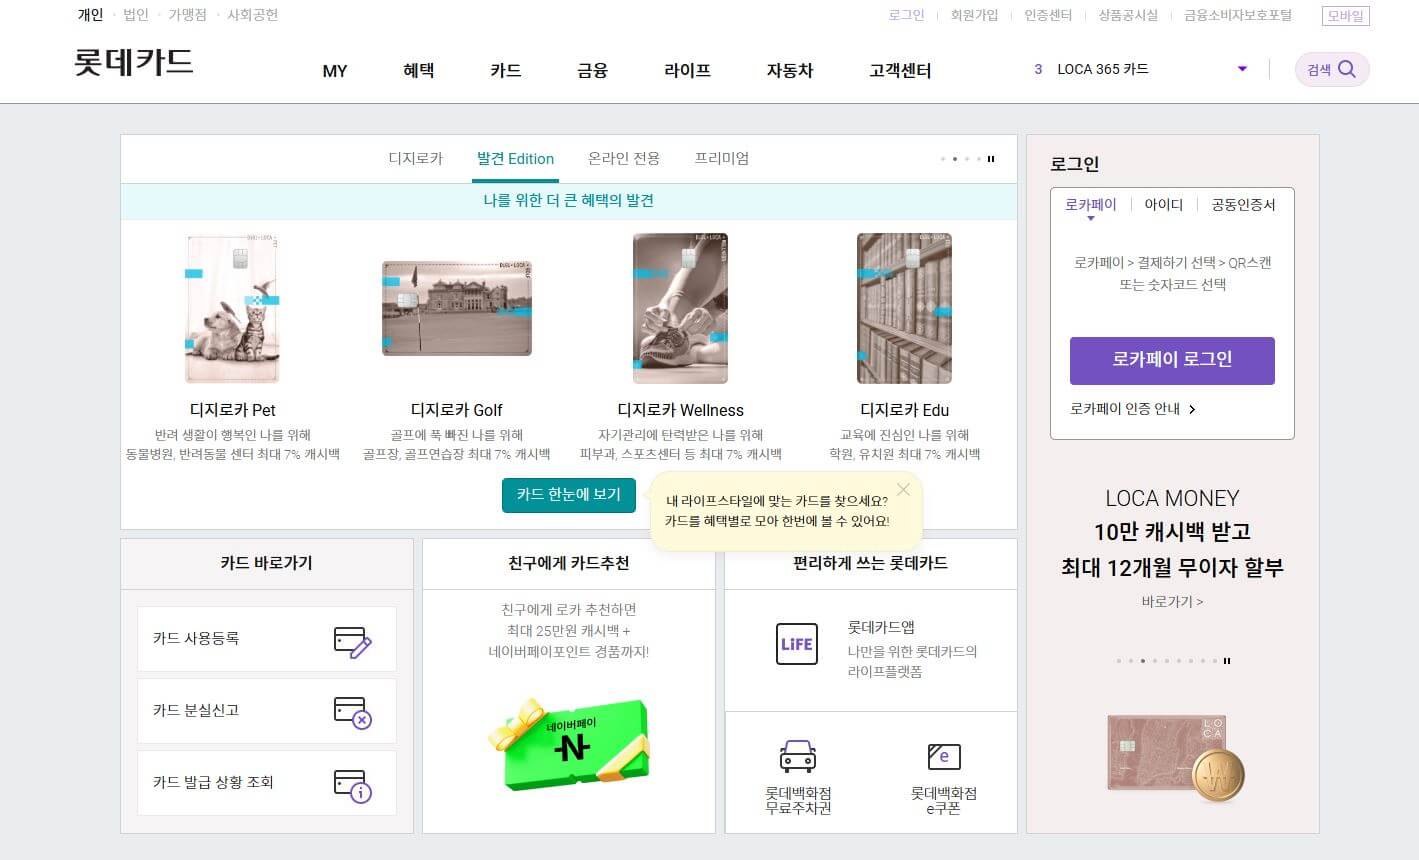This screenshot has width=1419, height=860.
Task: Click the 롯데백화점 e쿠폰 icon
Action: pos(944,757)
